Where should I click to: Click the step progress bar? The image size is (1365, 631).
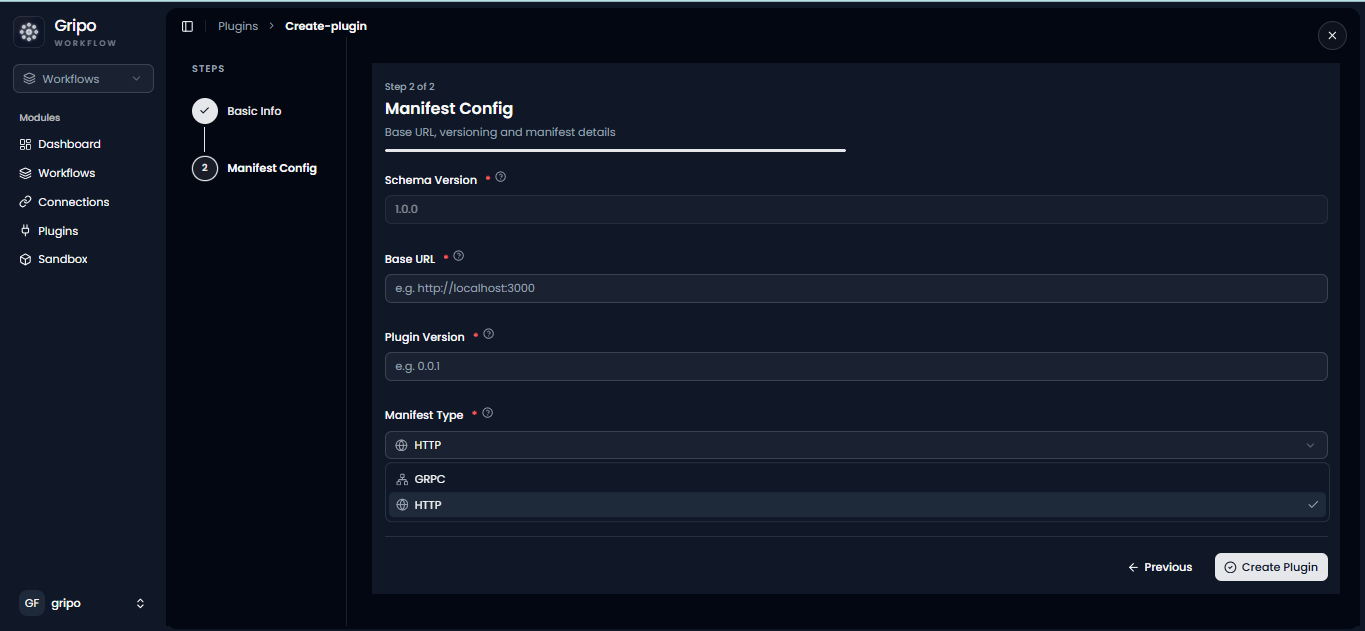click(615, 150)
